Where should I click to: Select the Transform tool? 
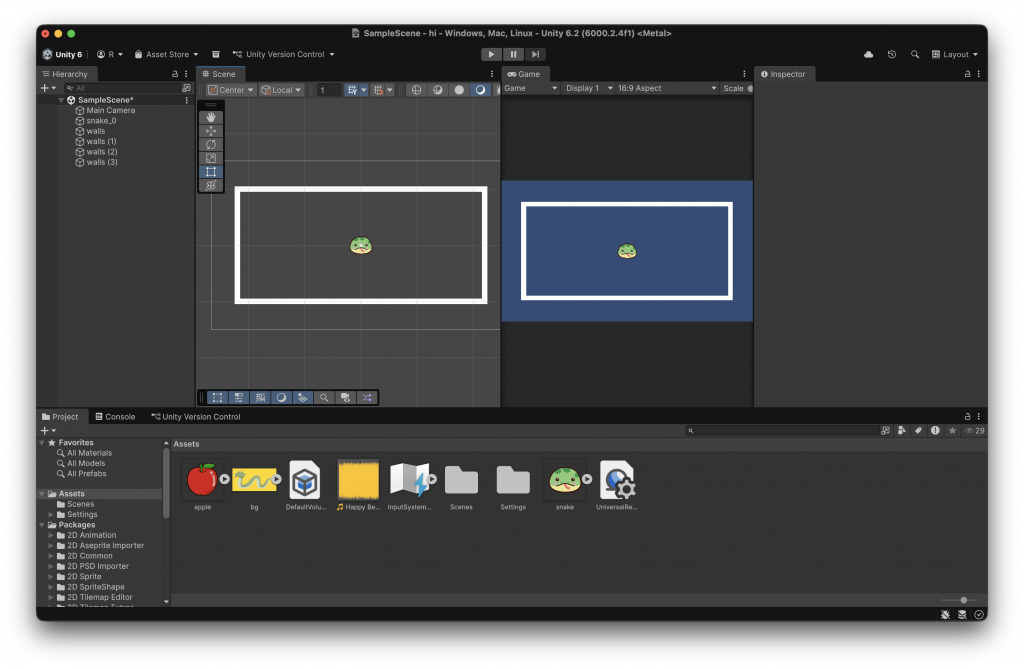[x=210, y=186]
